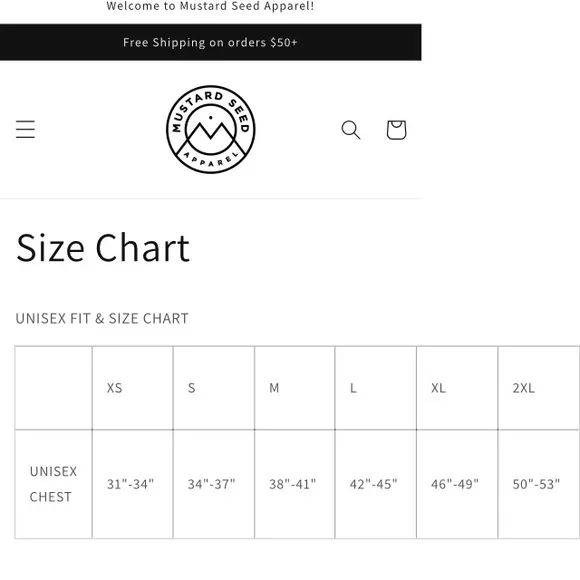Image resolution: width=580 pixels, height=580 pixels.
Task: Click the 34"-37" chest measurement cell
Action: point(213,484)
